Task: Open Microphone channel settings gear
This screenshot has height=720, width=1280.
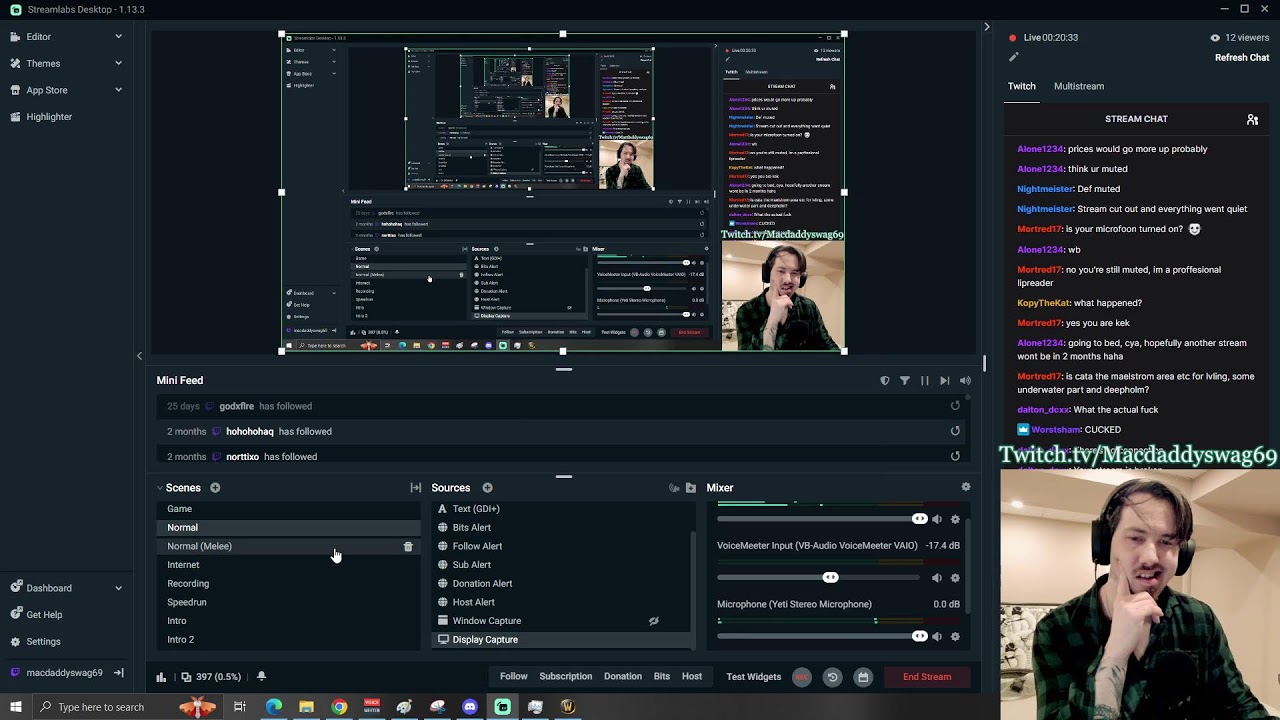Action: tap(955, 636)
